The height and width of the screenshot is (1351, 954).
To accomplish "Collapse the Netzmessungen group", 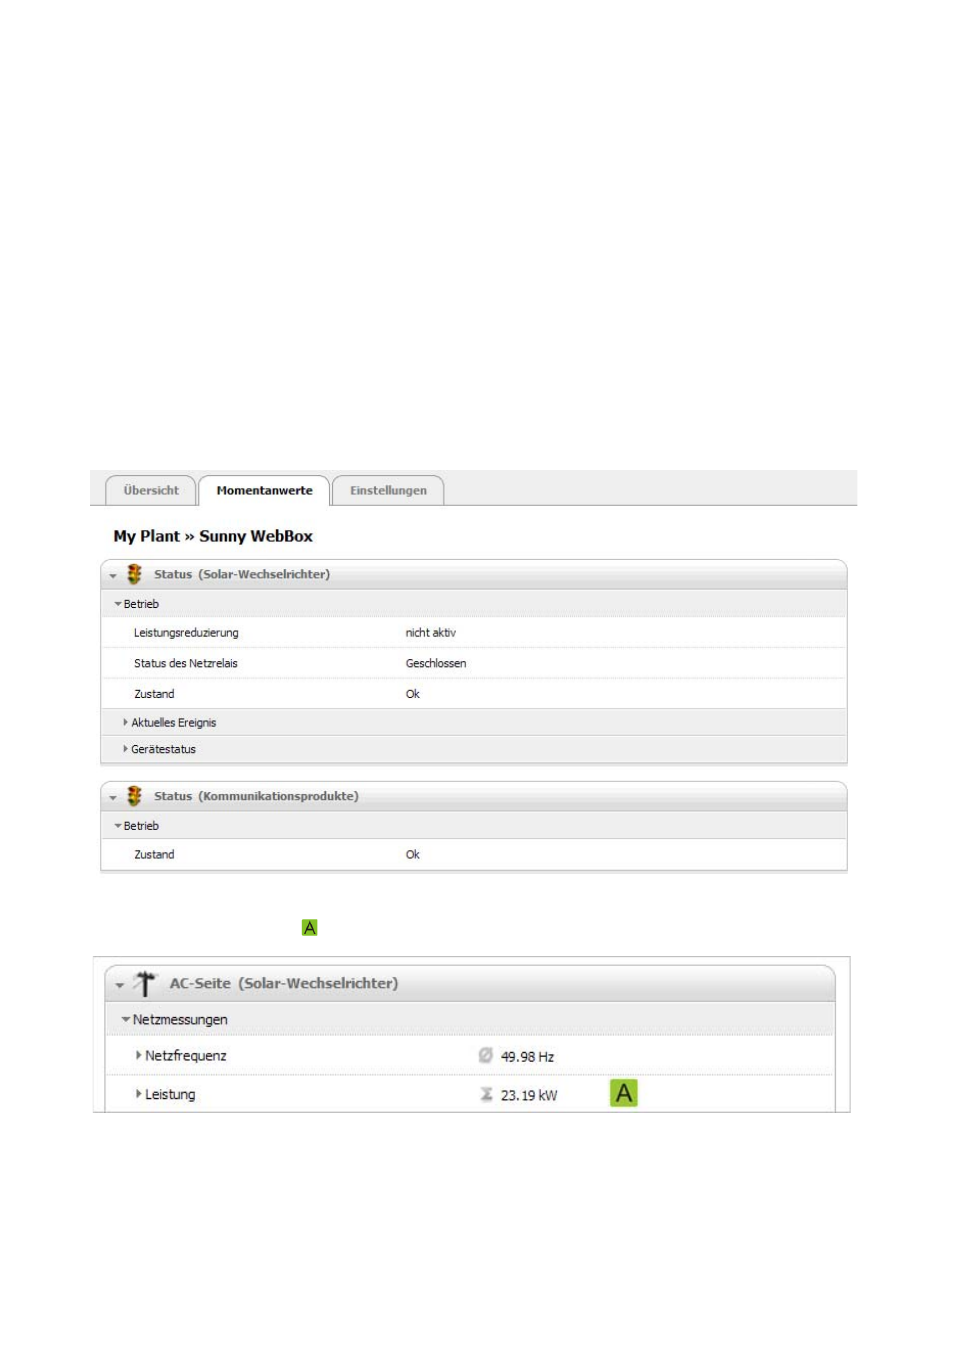I will [x=126, y=1019].
